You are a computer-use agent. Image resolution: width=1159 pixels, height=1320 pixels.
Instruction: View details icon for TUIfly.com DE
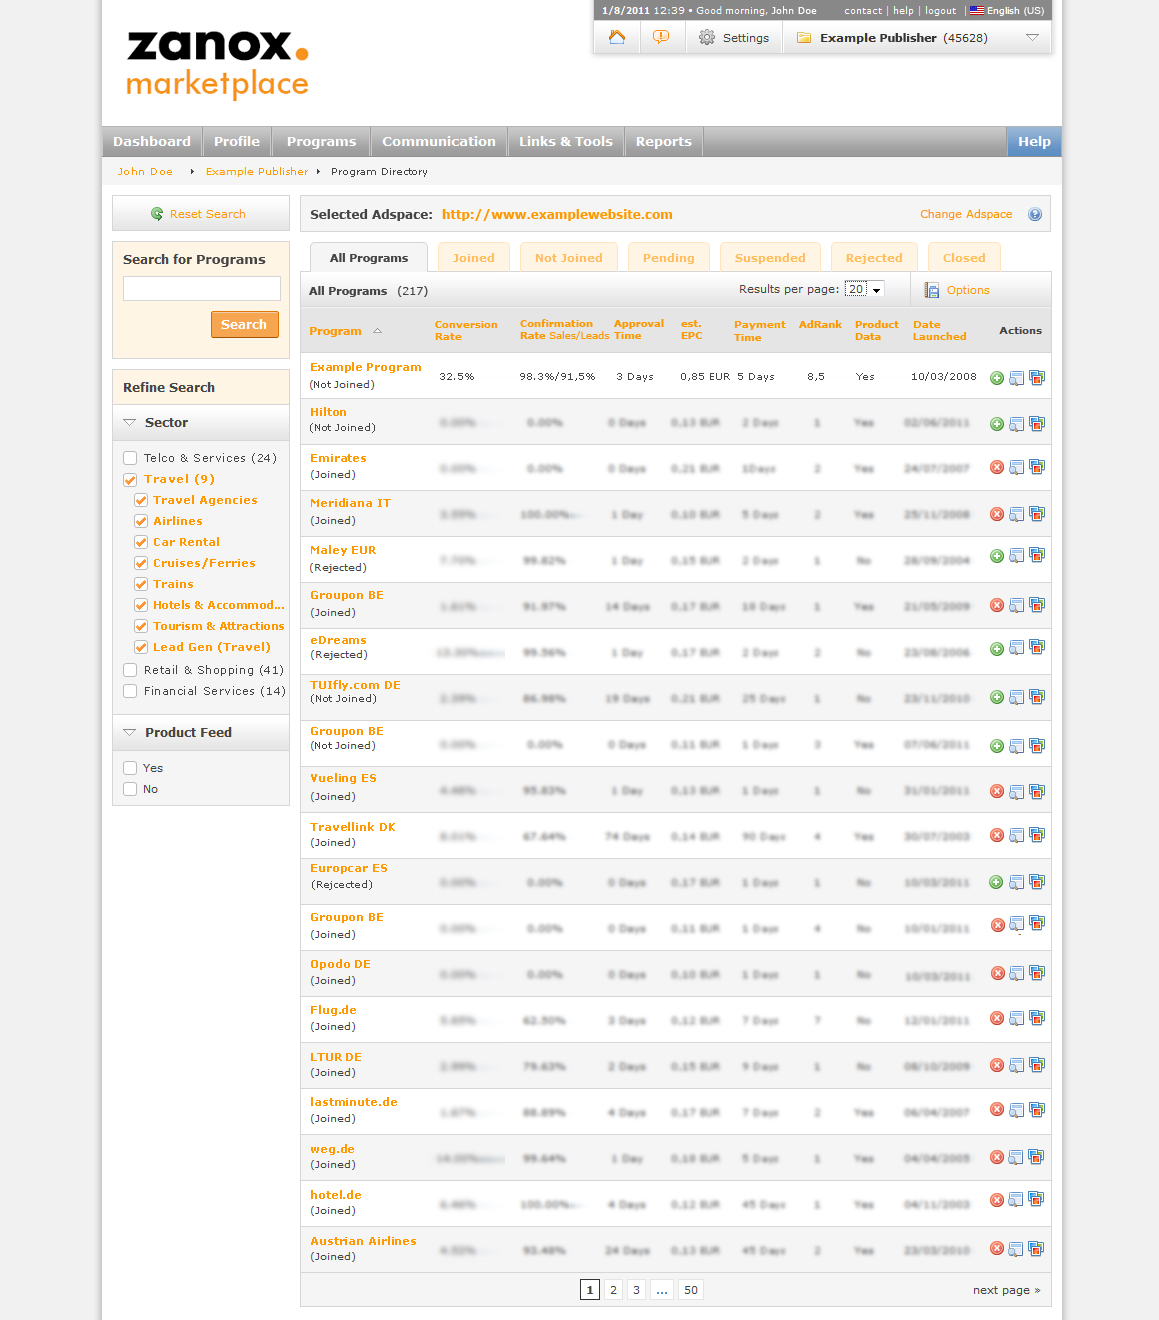pyautogui.click(x=1017, y=697)
